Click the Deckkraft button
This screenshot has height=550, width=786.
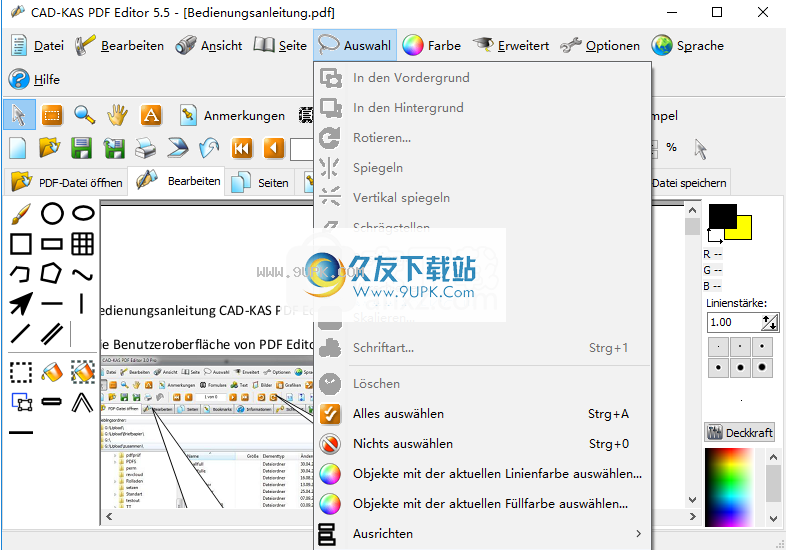[x=739, y=432]
